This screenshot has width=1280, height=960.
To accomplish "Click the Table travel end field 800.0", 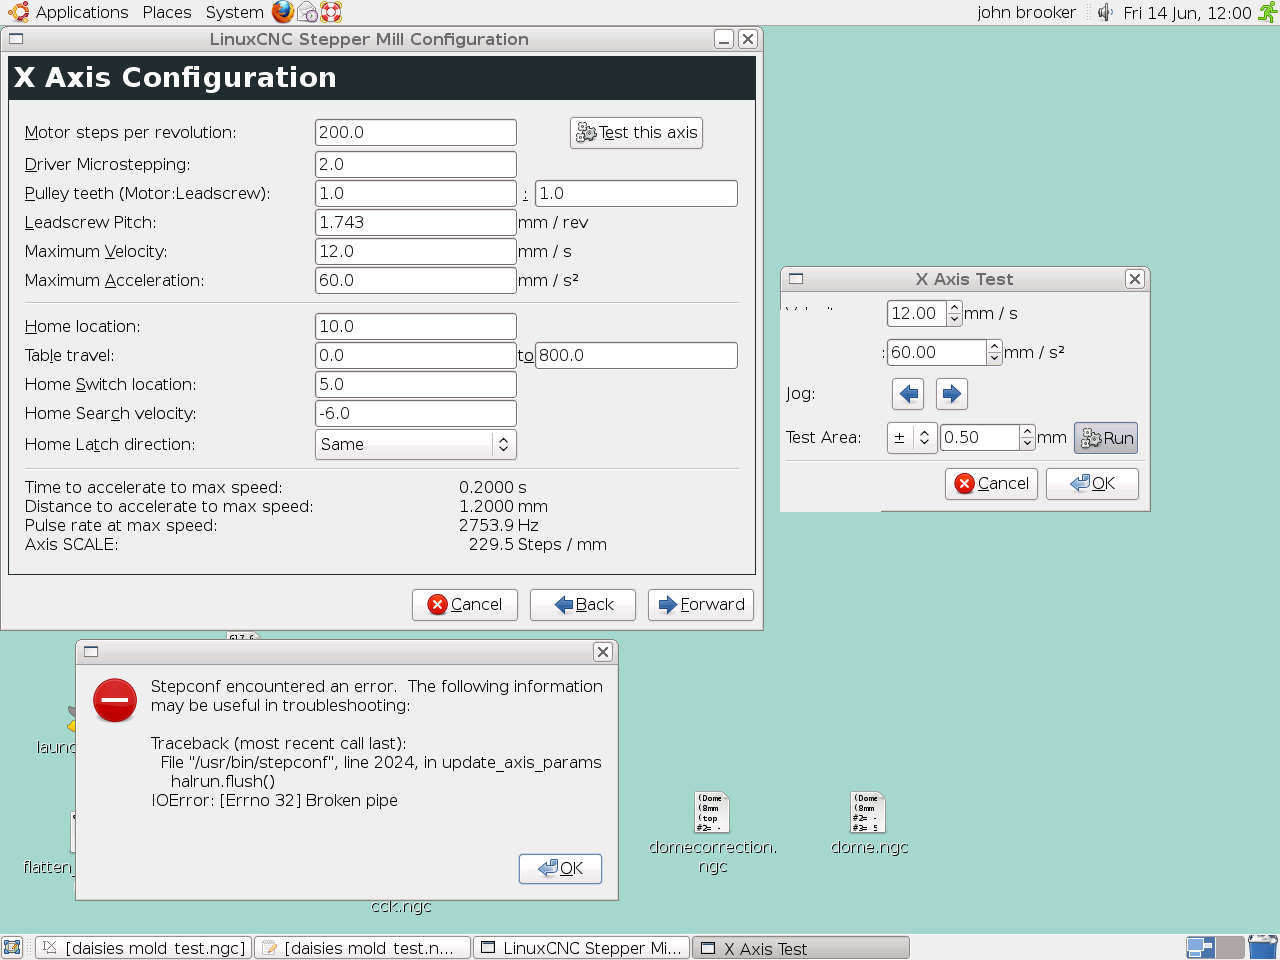I will 636,355.
